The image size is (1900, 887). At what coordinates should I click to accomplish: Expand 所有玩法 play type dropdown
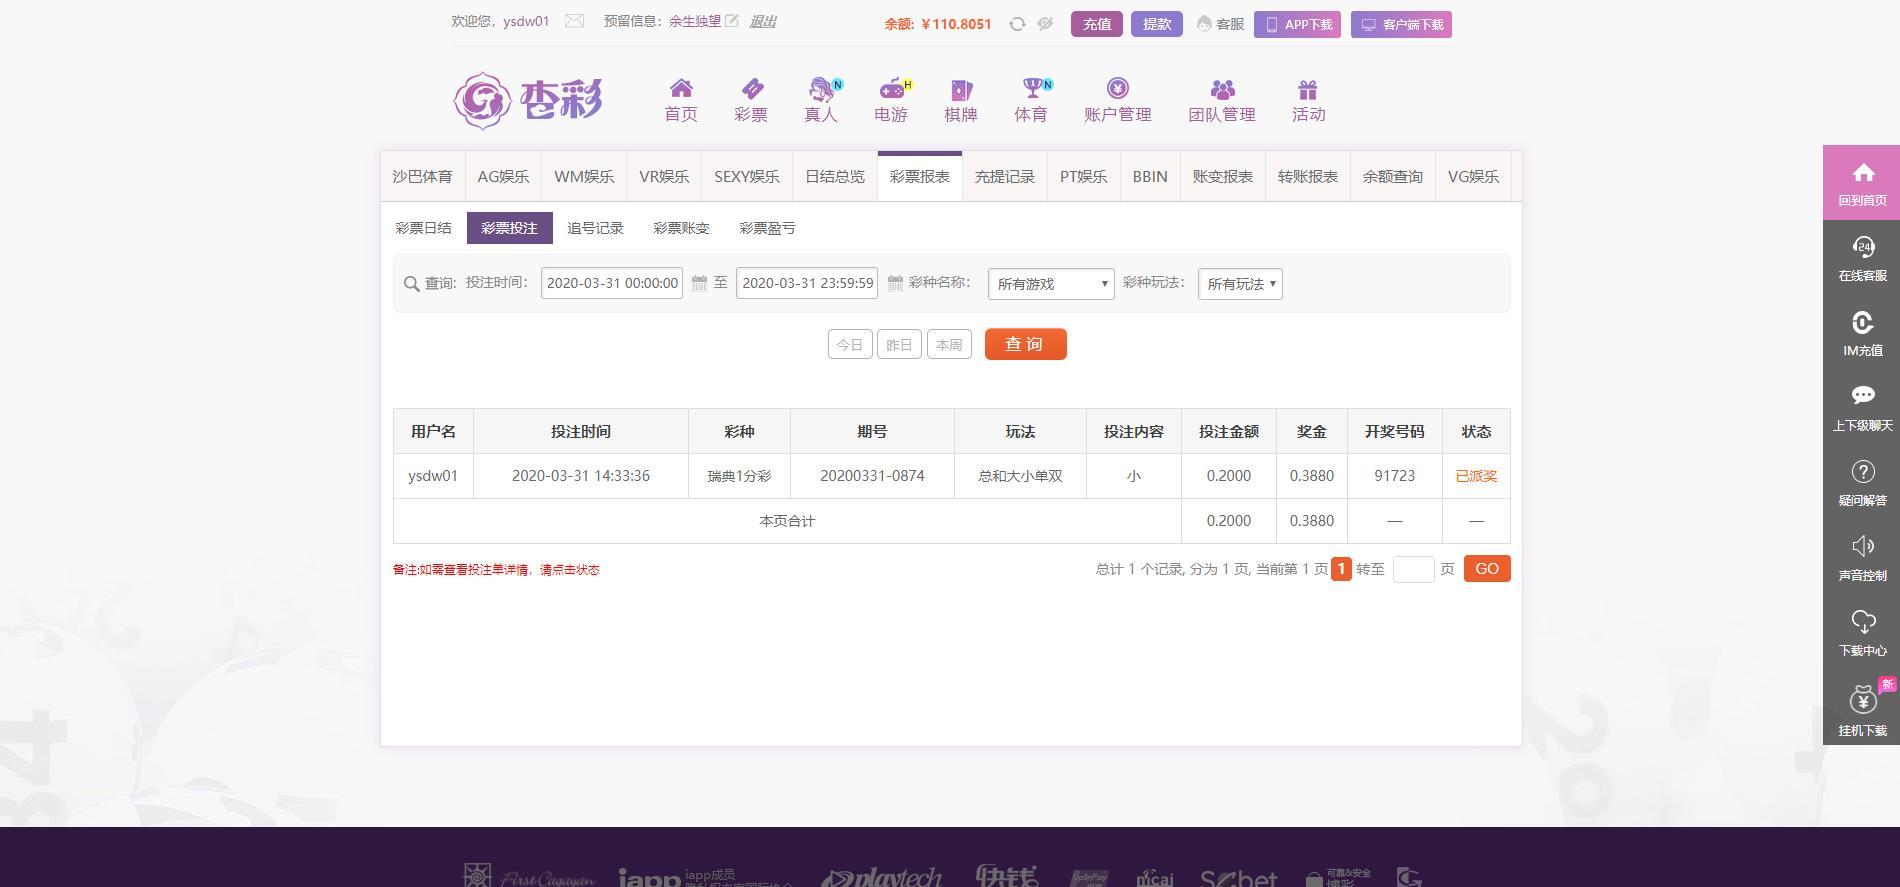(x=1240, y=284)
